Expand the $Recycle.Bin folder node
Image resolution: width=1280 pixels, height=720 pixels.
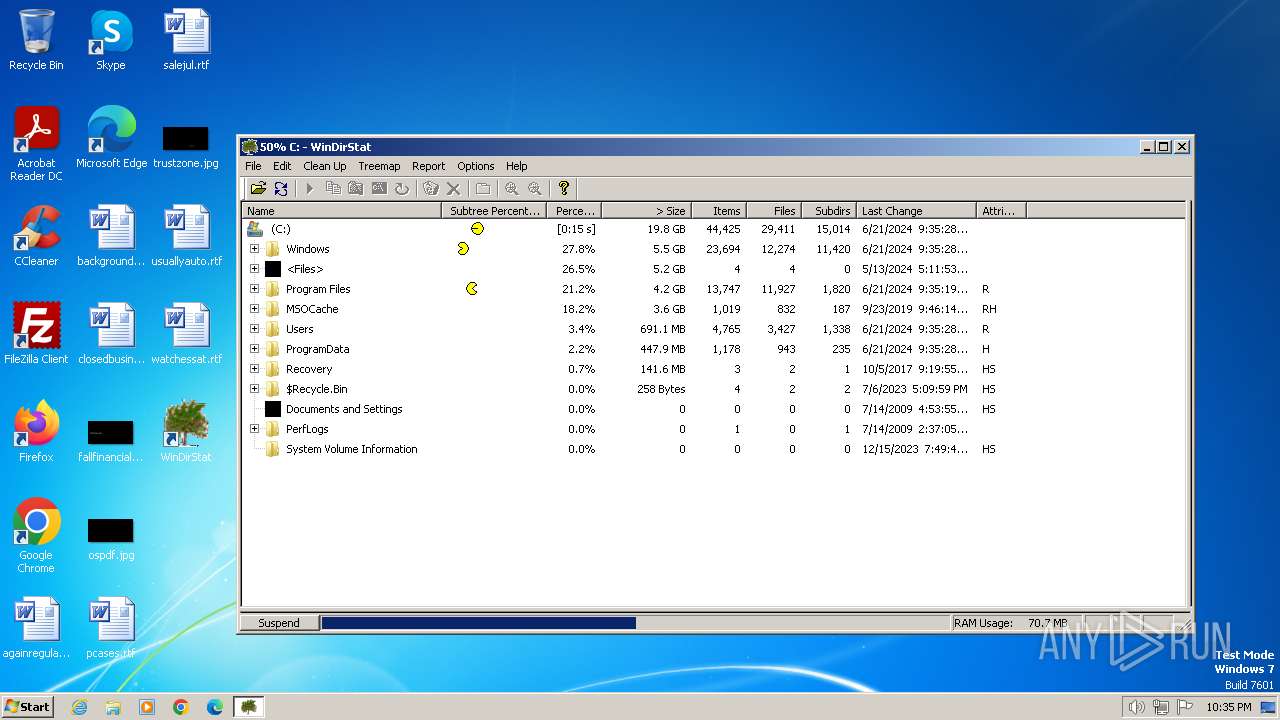(x=254, y=389)
